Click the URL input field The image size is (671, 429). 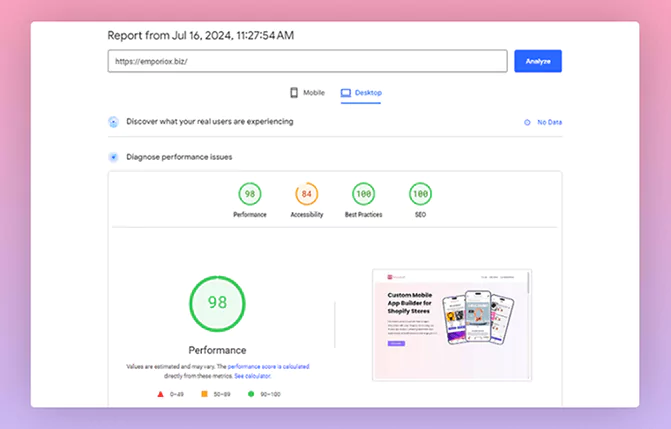[307, 61]
